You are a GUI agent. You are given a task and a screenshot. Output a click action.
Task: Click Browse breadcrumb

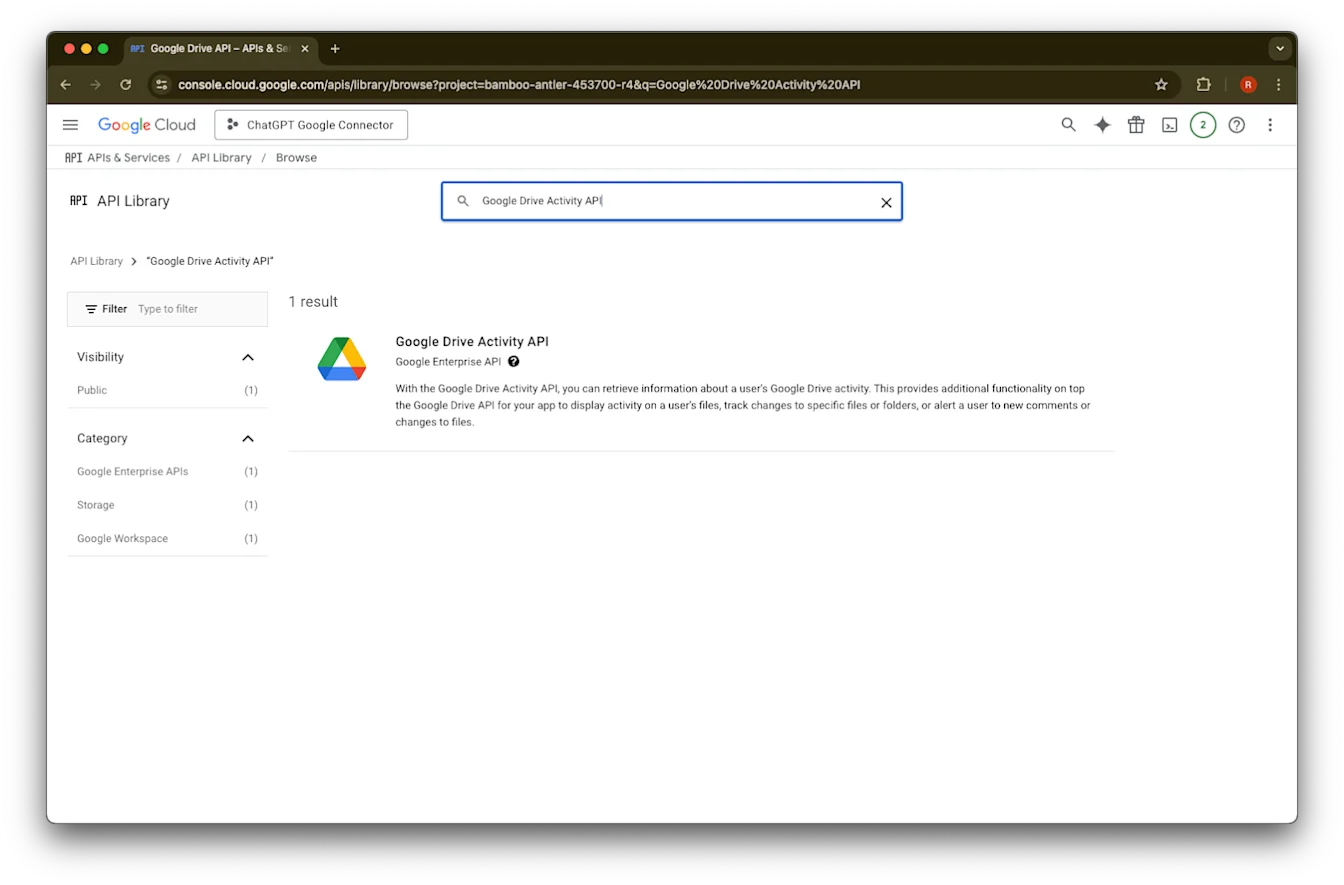click(296, 158)
